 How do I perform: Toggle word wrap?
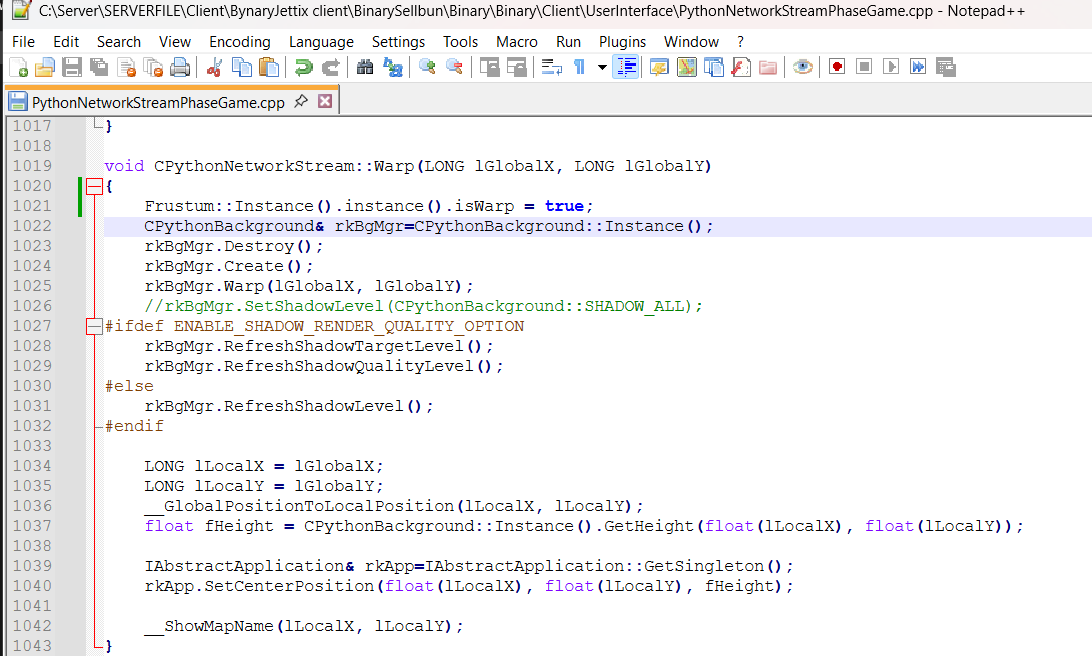point(552,68)
